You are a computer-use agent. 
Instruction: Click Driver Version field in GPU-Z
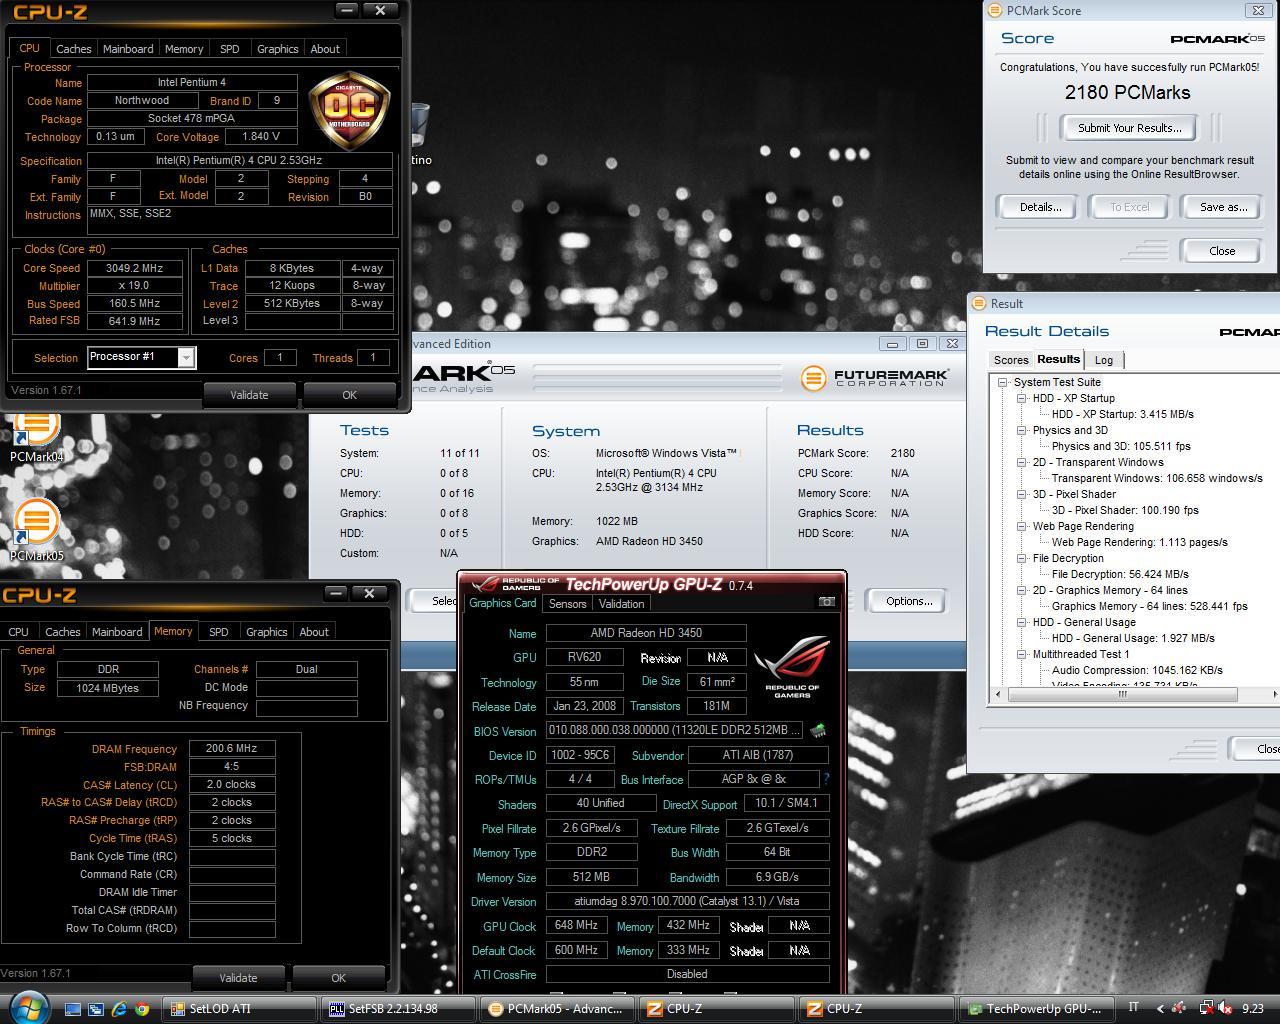pyautogui.click(x=687, y=901)
